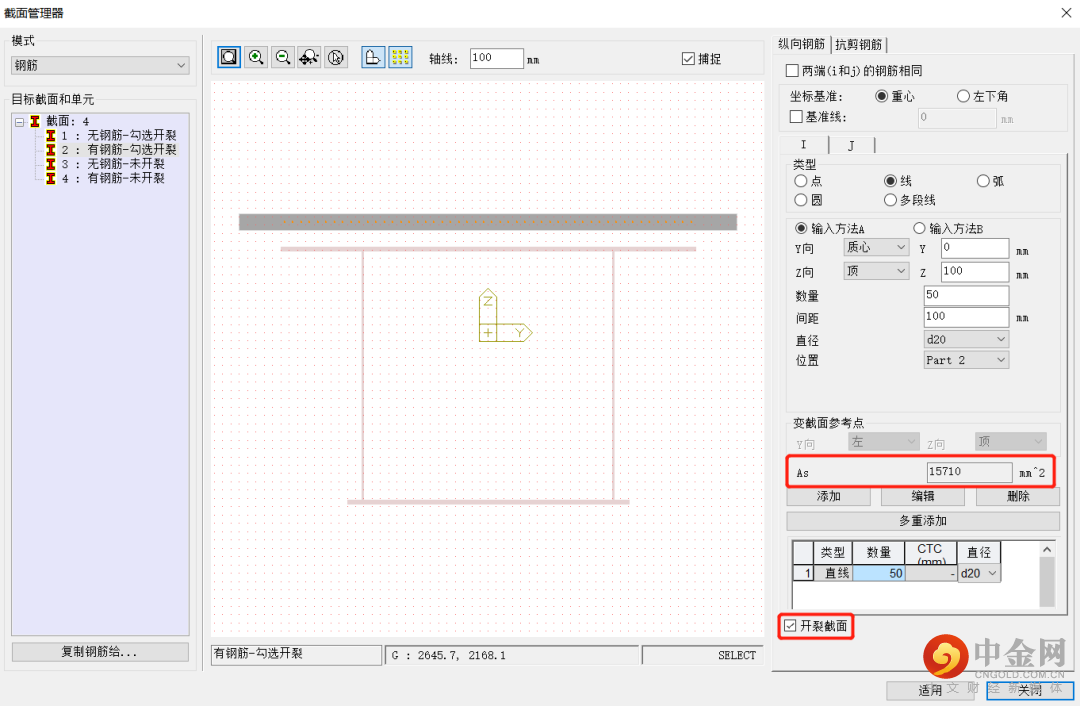Choose 输入方法A radio option
The height and width of the screenshot is (706, 1080).
[801, 228]
